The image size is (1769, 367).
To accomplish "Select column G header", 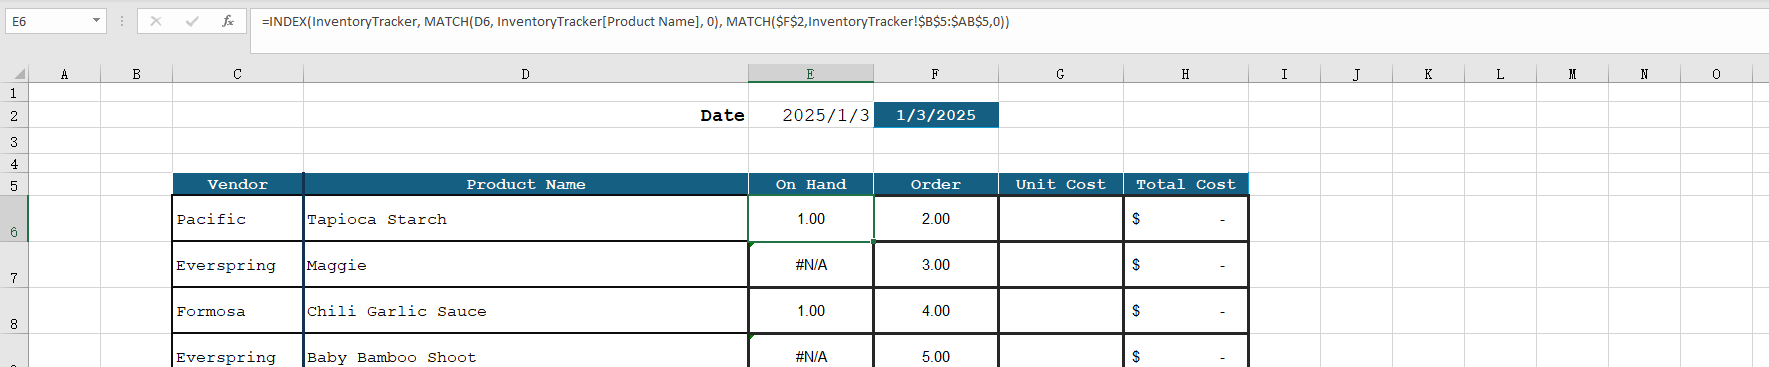I will pos(1060,74).
